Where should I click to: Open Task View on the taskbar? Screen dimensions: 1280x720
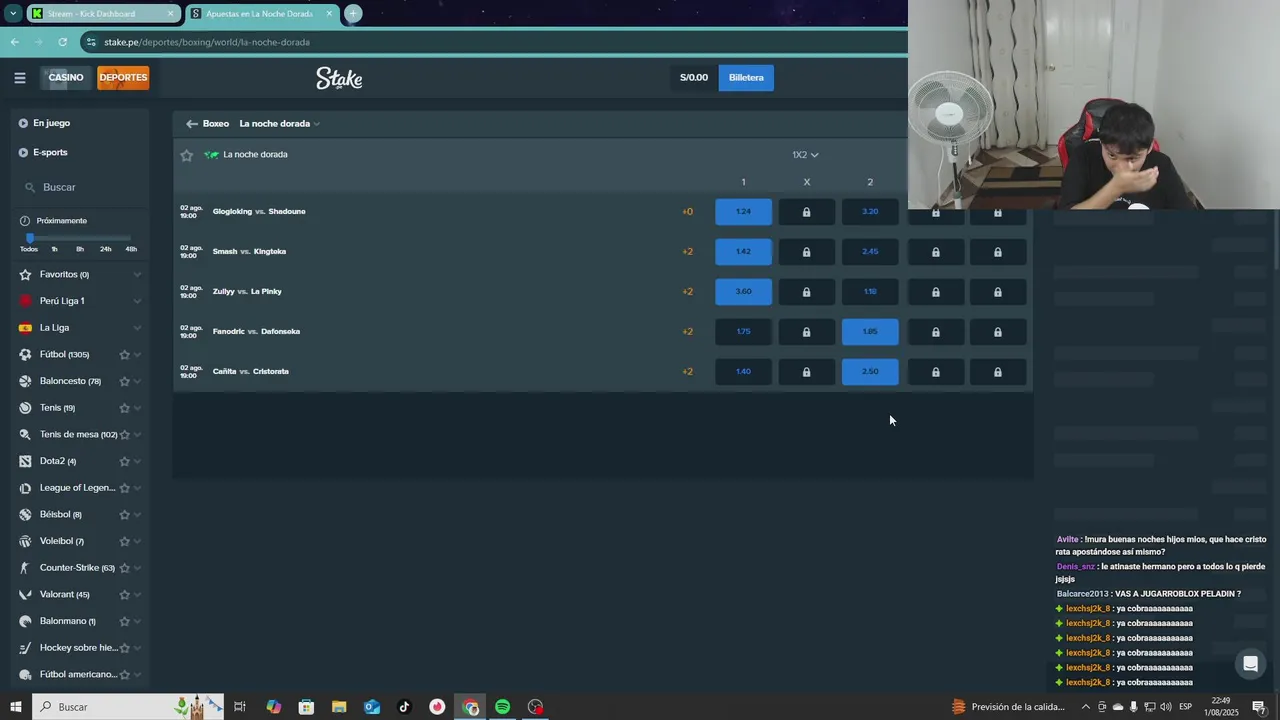tap(240, 707)
